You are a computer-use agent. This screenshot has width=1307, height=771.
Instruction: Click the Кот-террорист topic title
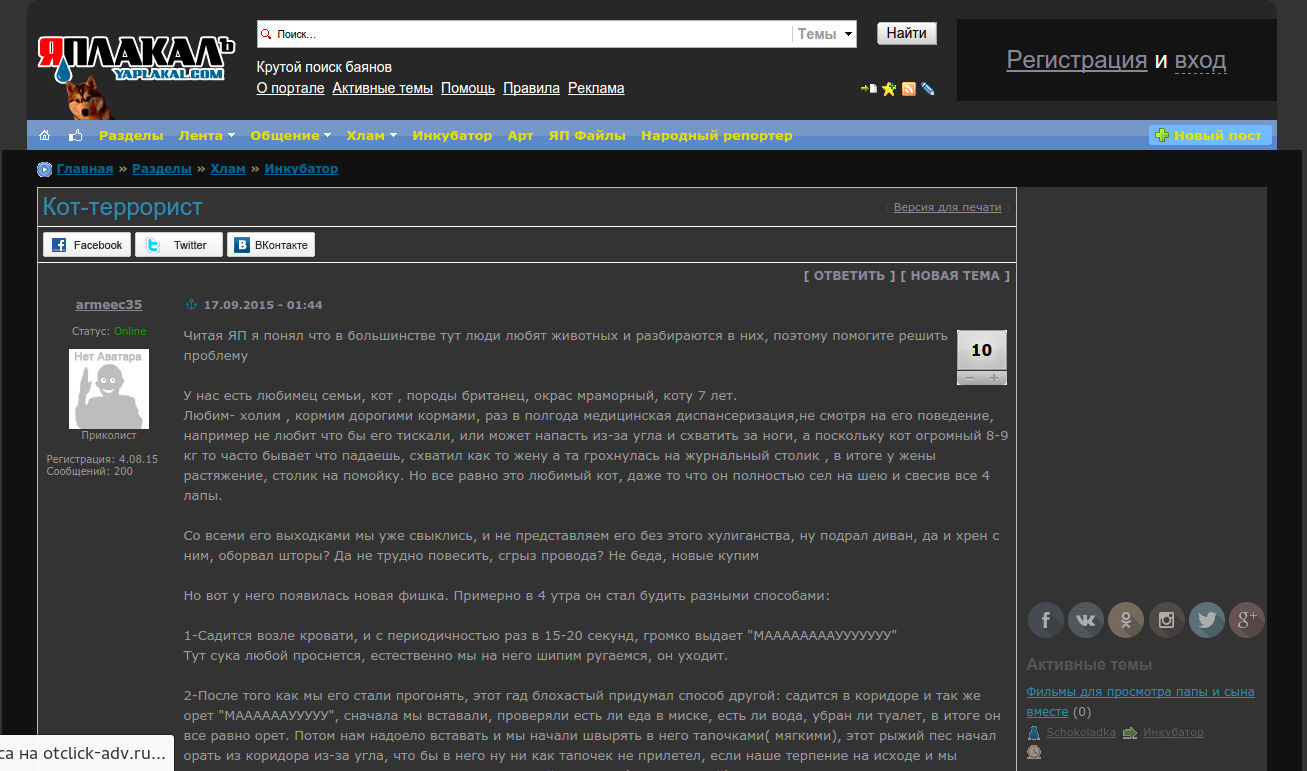tap(122, 207)
